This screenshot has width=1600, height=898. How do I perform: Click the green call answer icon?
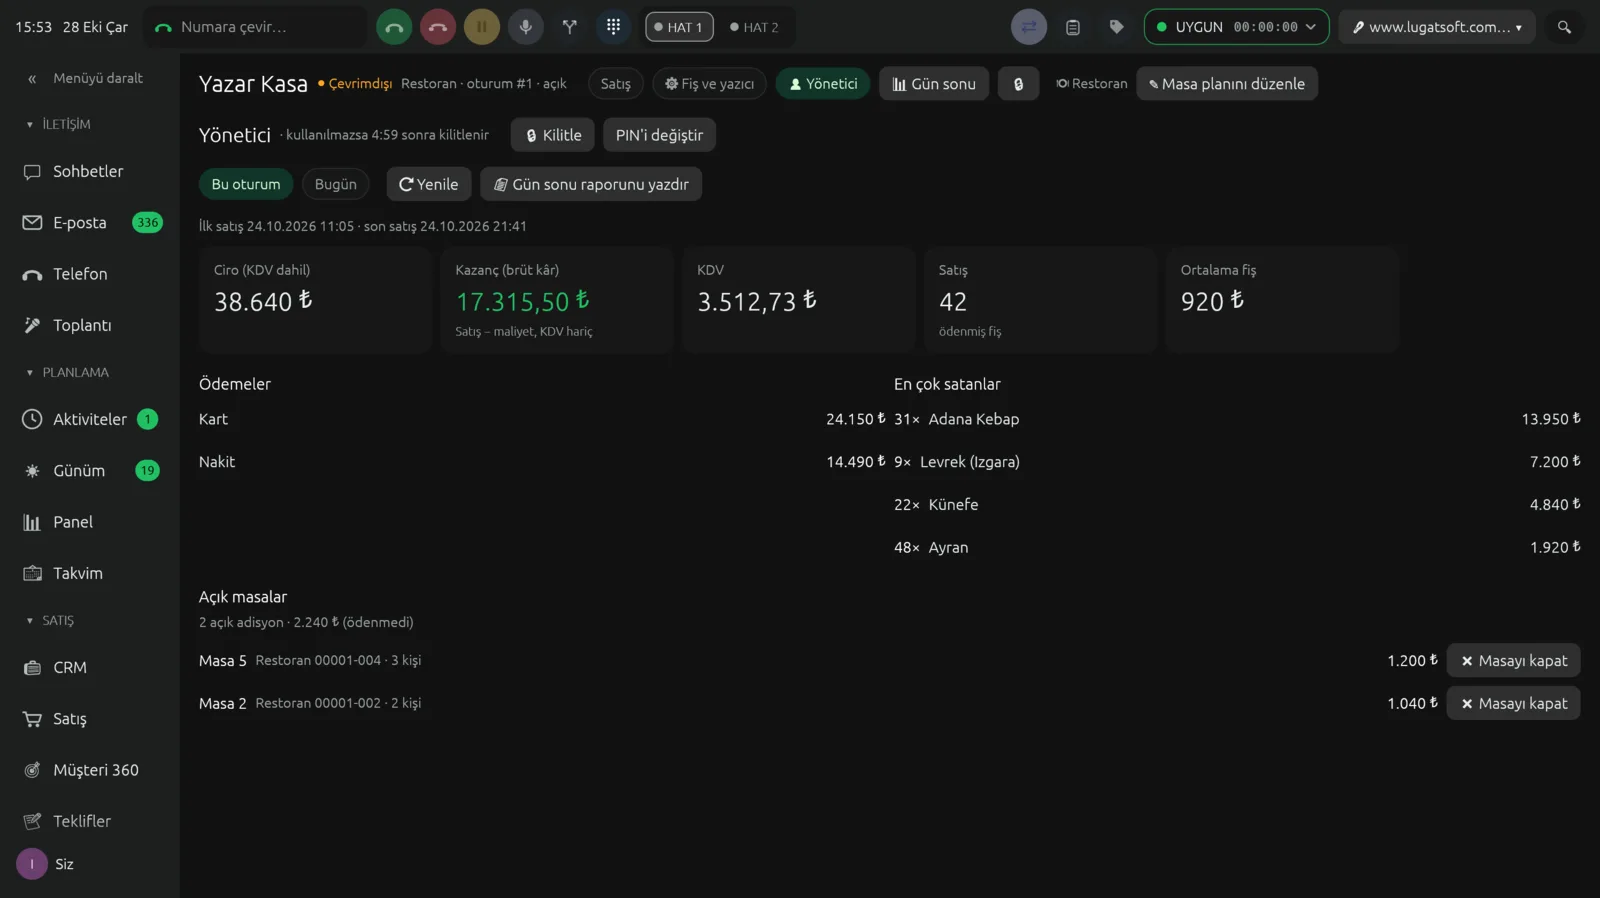coord(394,27)
